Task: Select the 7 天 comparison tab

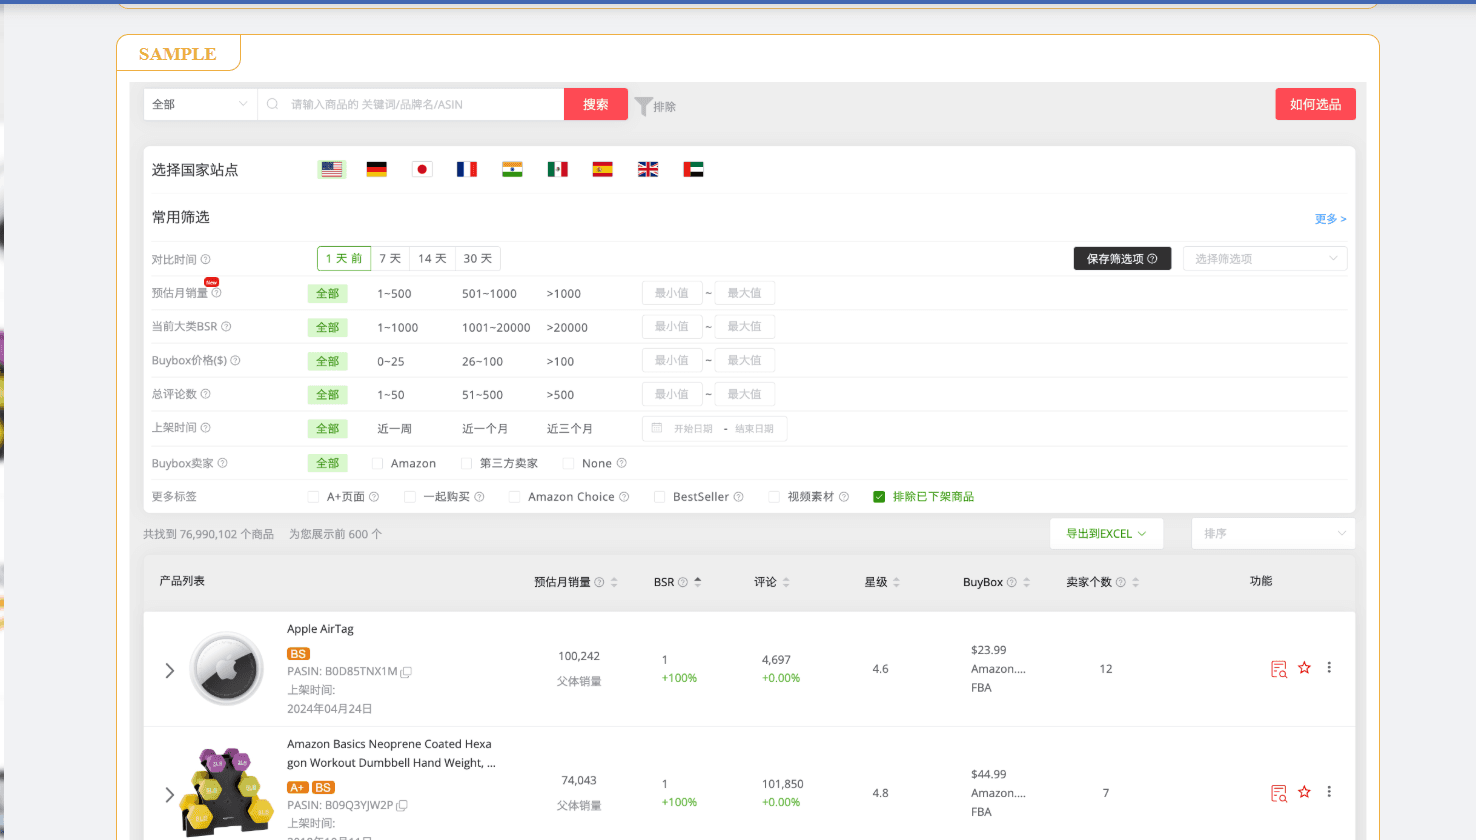Action: [x=390, y=259]
